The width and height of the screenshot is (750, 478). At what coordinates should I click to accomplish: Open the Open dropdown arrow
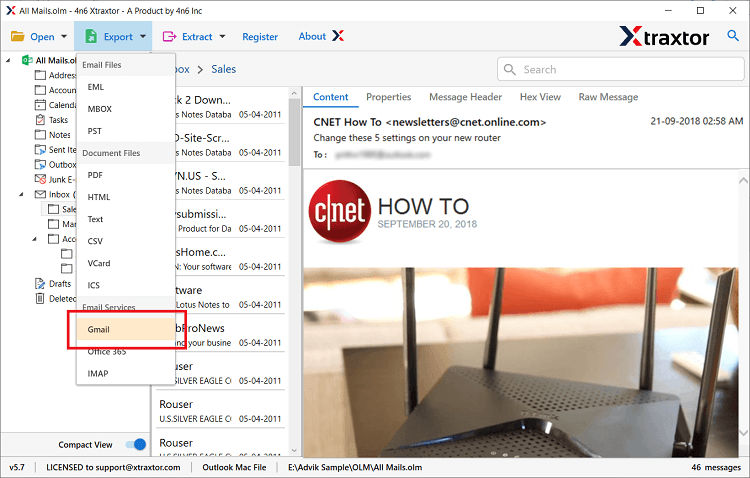[x=64, y=36]
